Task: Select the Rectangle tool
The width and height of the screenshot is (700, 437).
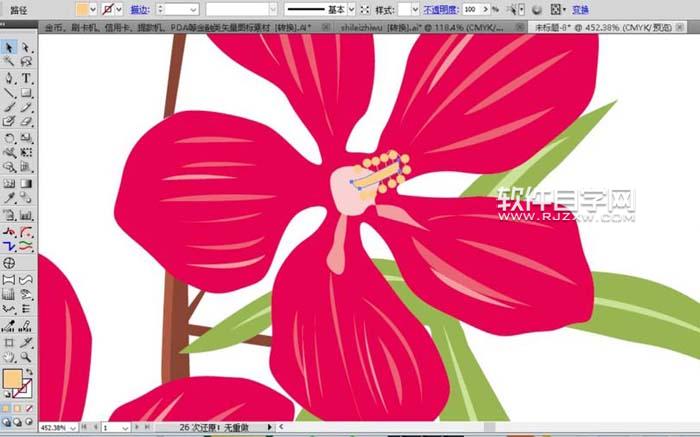Action: (26, 92)
